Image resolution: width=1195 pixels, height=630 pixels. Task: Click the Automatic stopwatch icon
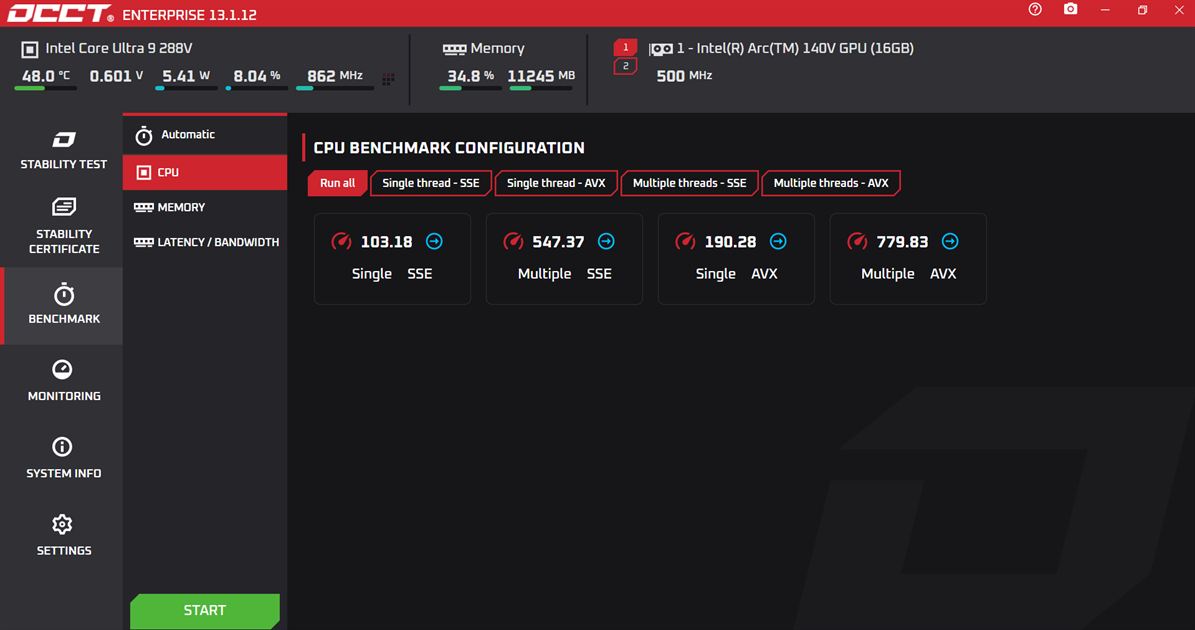(144, 136)
